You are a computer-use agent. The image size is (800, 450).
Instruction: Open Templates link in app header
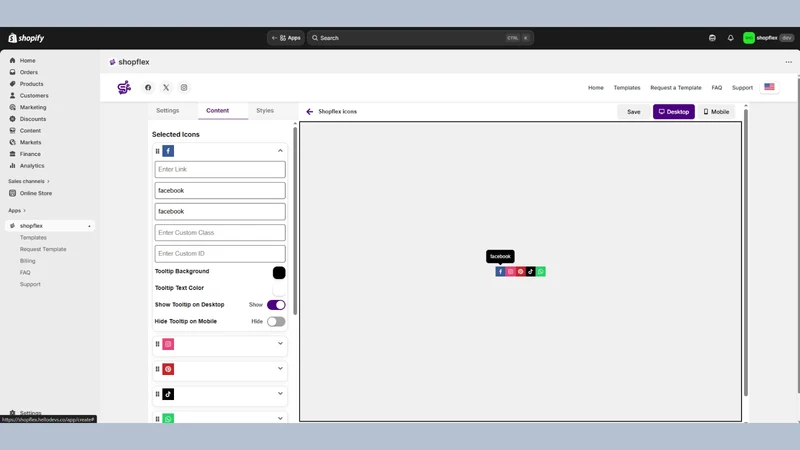click(627, 88)
